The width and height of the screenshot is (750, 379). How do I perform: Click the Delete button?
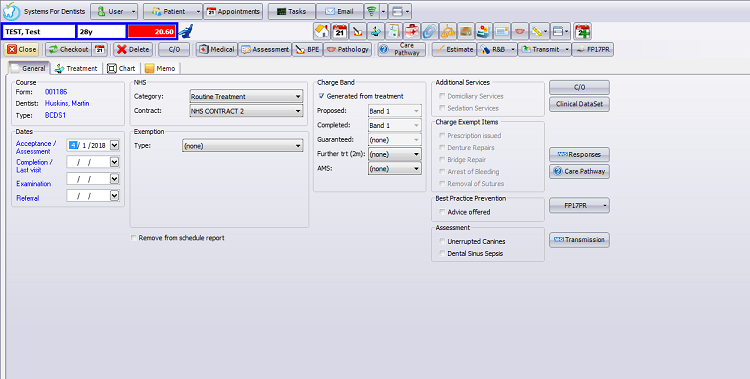[133, 49]
